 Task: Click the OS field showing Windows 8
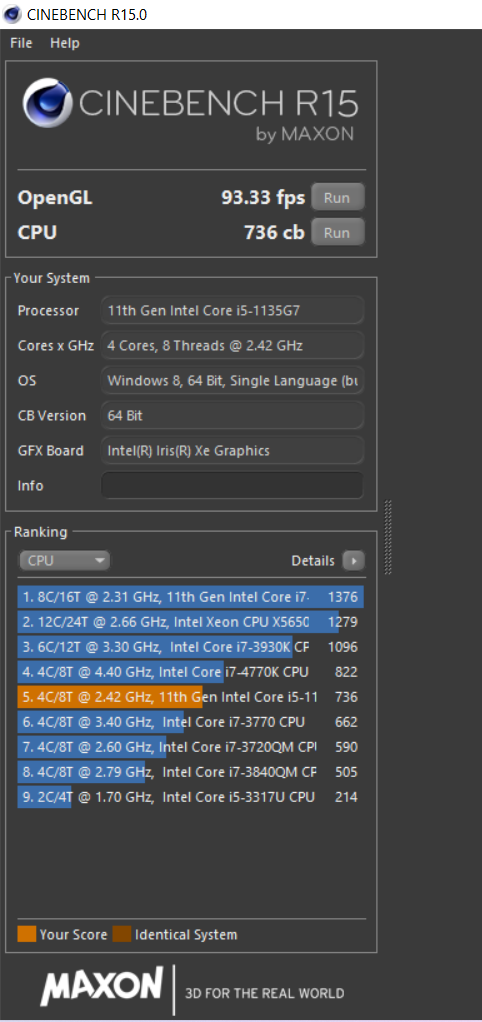233,380
